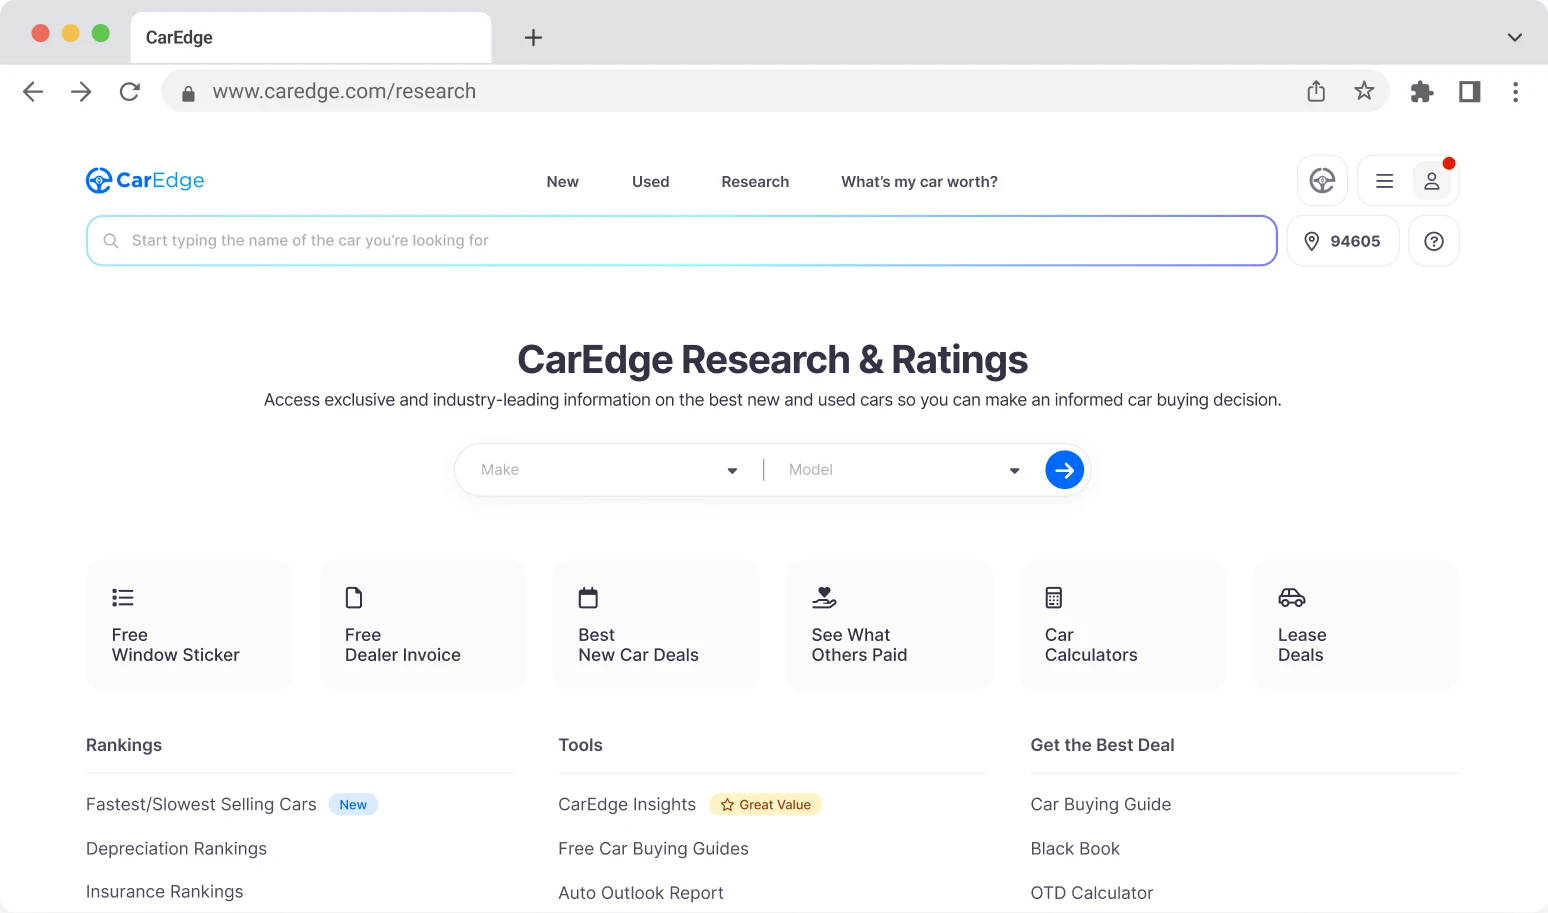Open the Car Calculators card
The image size is (1548, 913).
[x=1122, y=626]
